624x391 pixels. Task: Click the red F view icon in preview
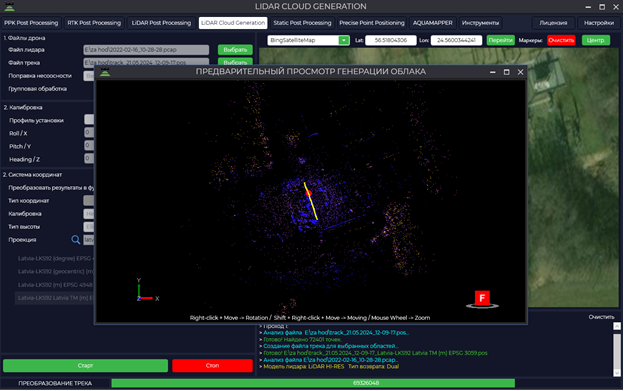point(482,298)
